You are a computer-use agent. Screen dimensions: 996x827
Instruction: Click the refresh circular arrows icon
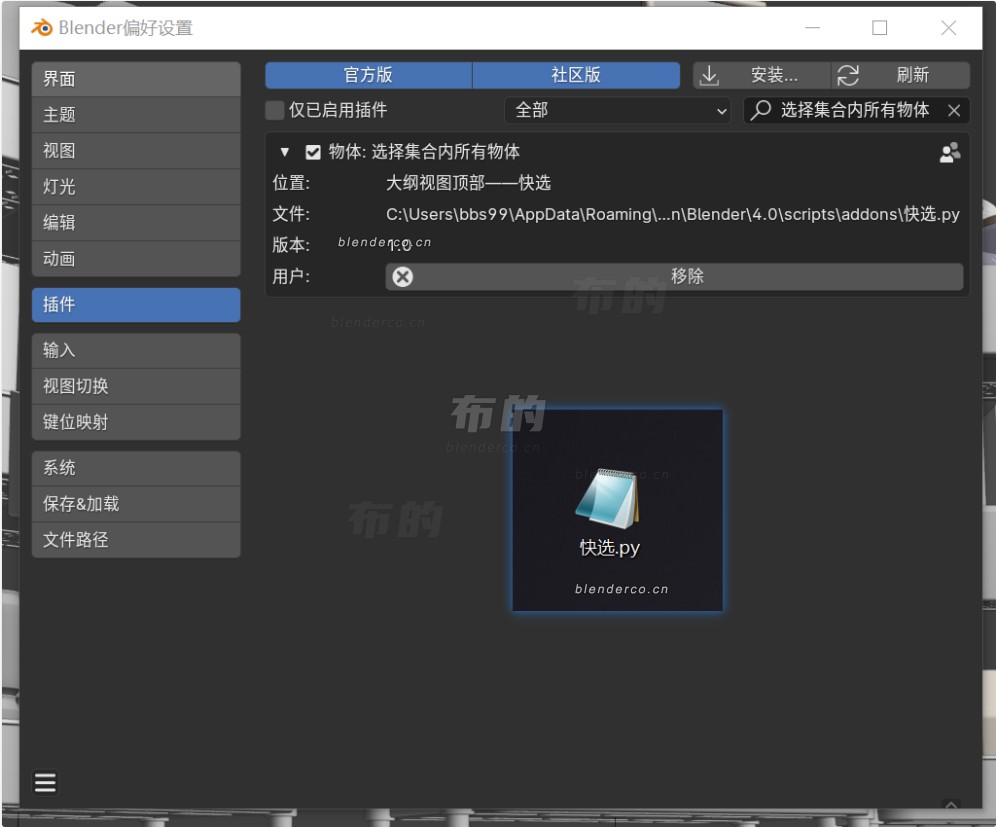(x=848, y=76)
